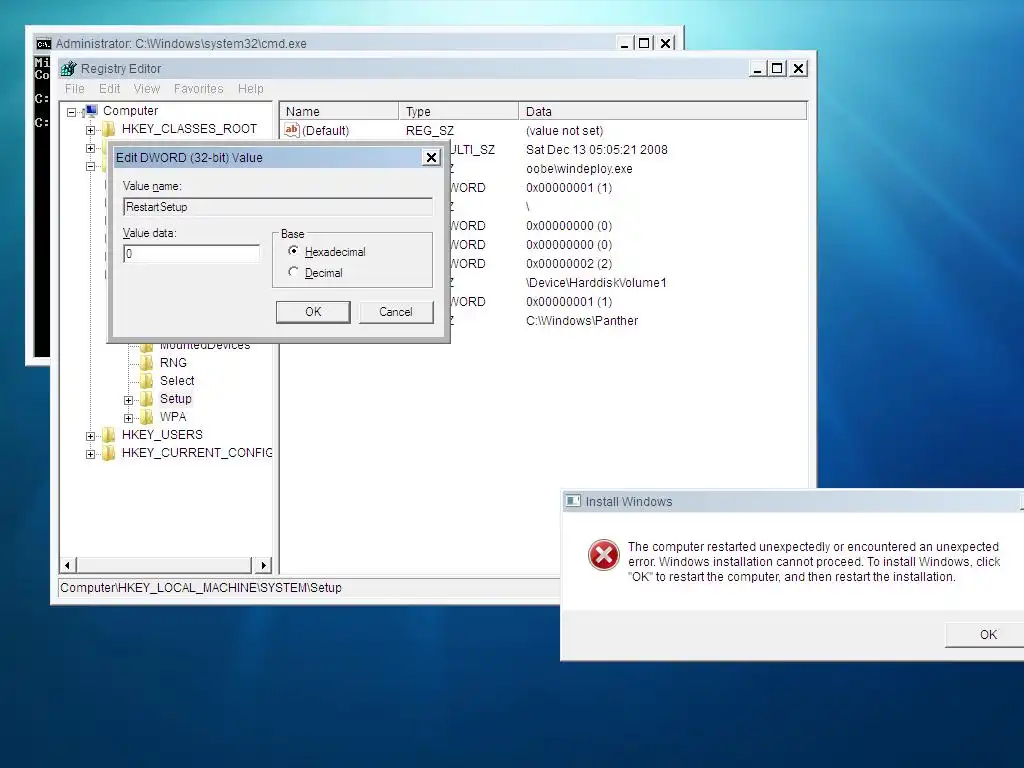Expand the HKEY_USERS node

[x=90, y=436]
